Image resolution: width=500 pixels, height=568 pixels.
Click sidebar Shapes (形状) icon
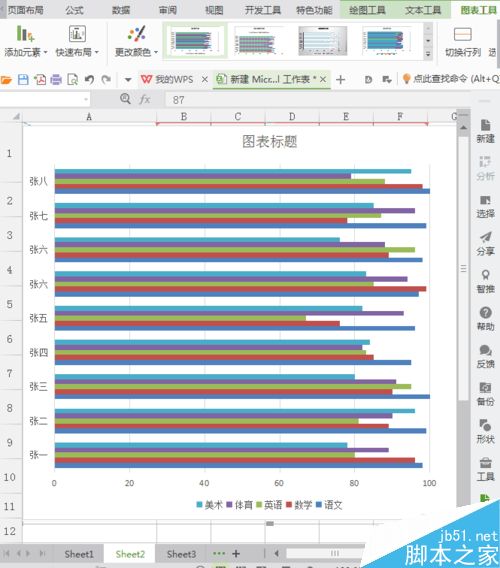[x=486, y=425]
